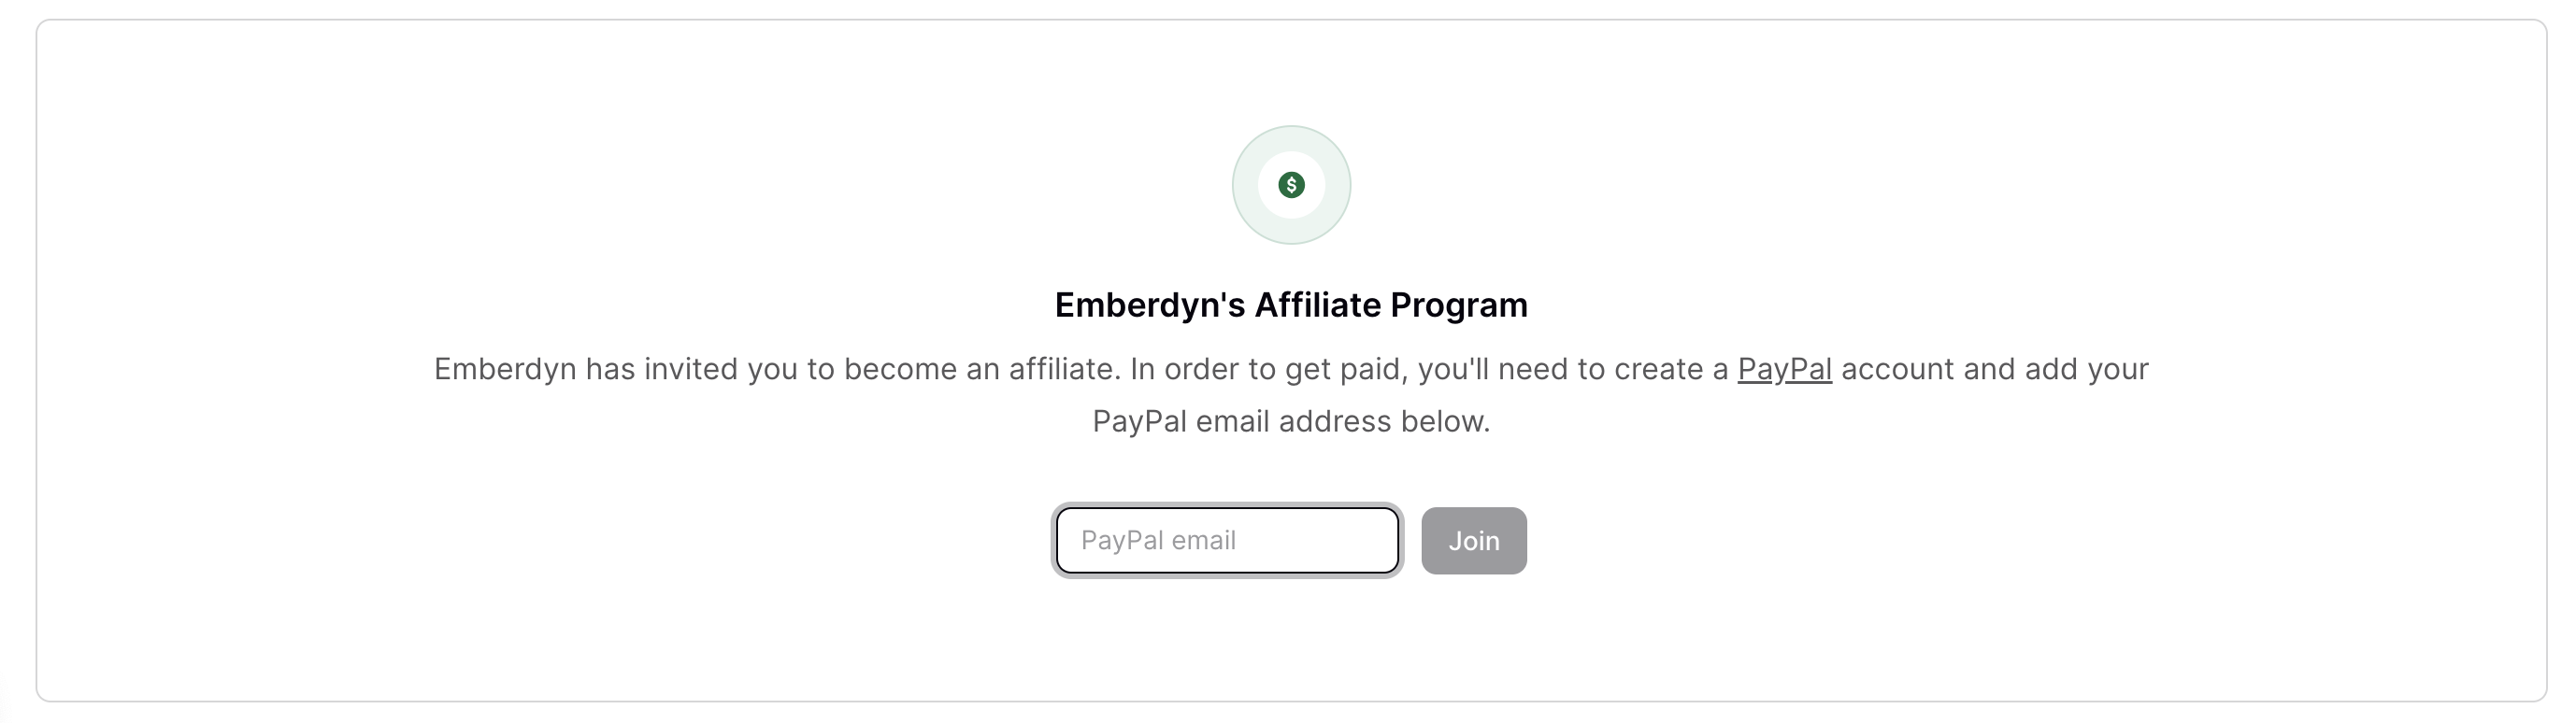Click the heading Emberdyn's Affiliate Program
Image resolution: width=2576 pixels, height=723 pixels.
(1291, 305)
